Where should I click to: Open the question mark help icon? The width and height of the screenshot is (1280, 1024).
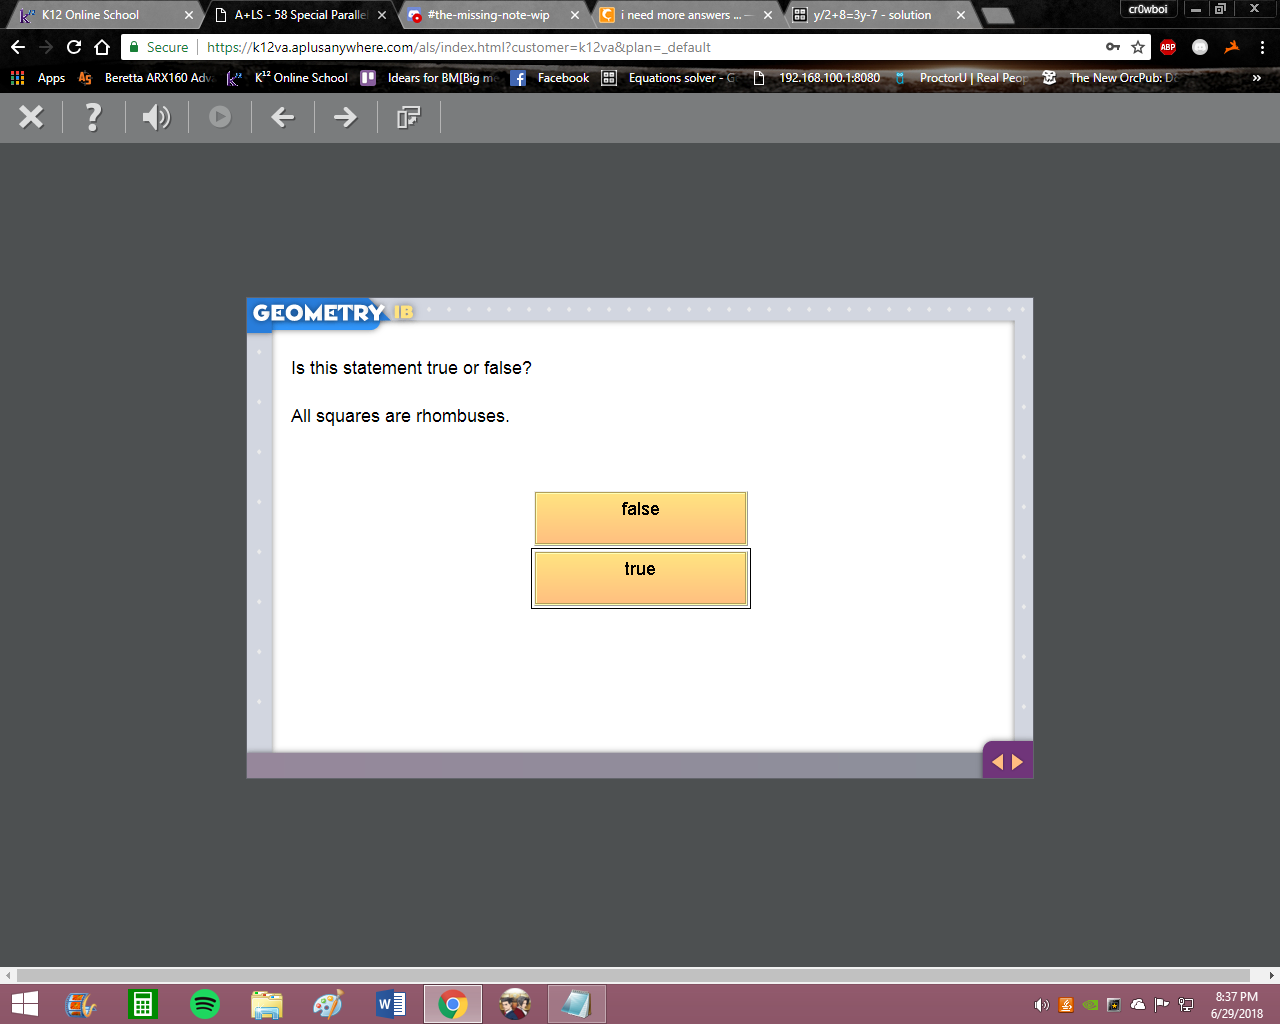coord(93,117)
